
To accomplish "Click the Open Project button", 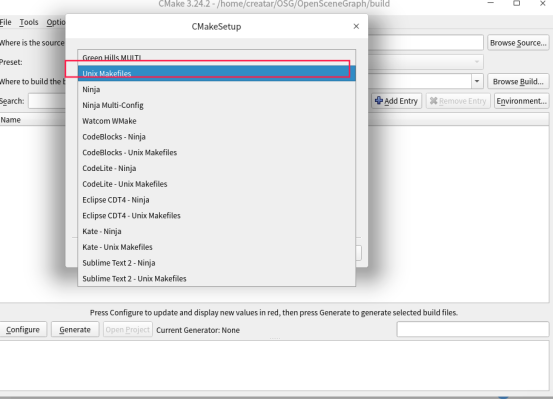I will (x=128, y=330).
